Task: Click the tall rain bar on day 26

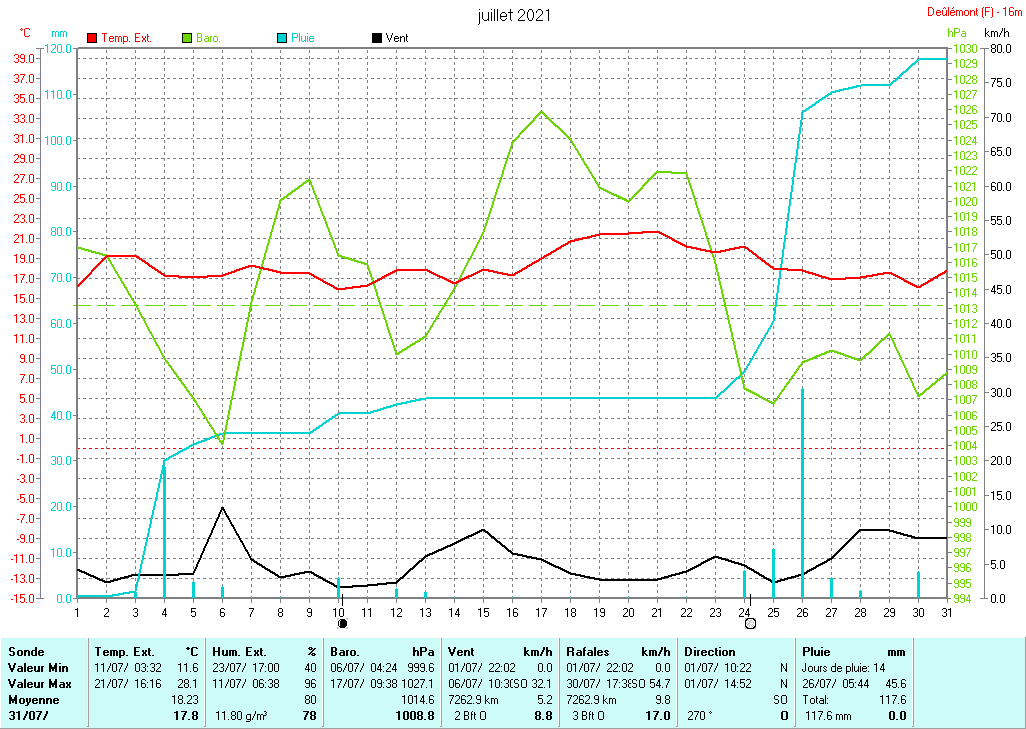Action: click(x=803, y=492)
